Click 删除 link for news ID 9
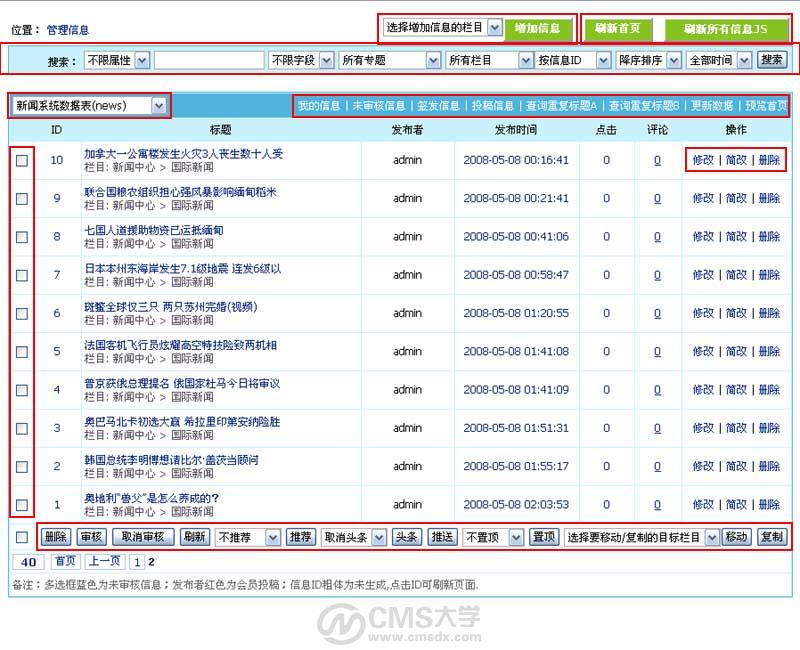The width and height of the screenshot is (800, 650). point(769,198)
